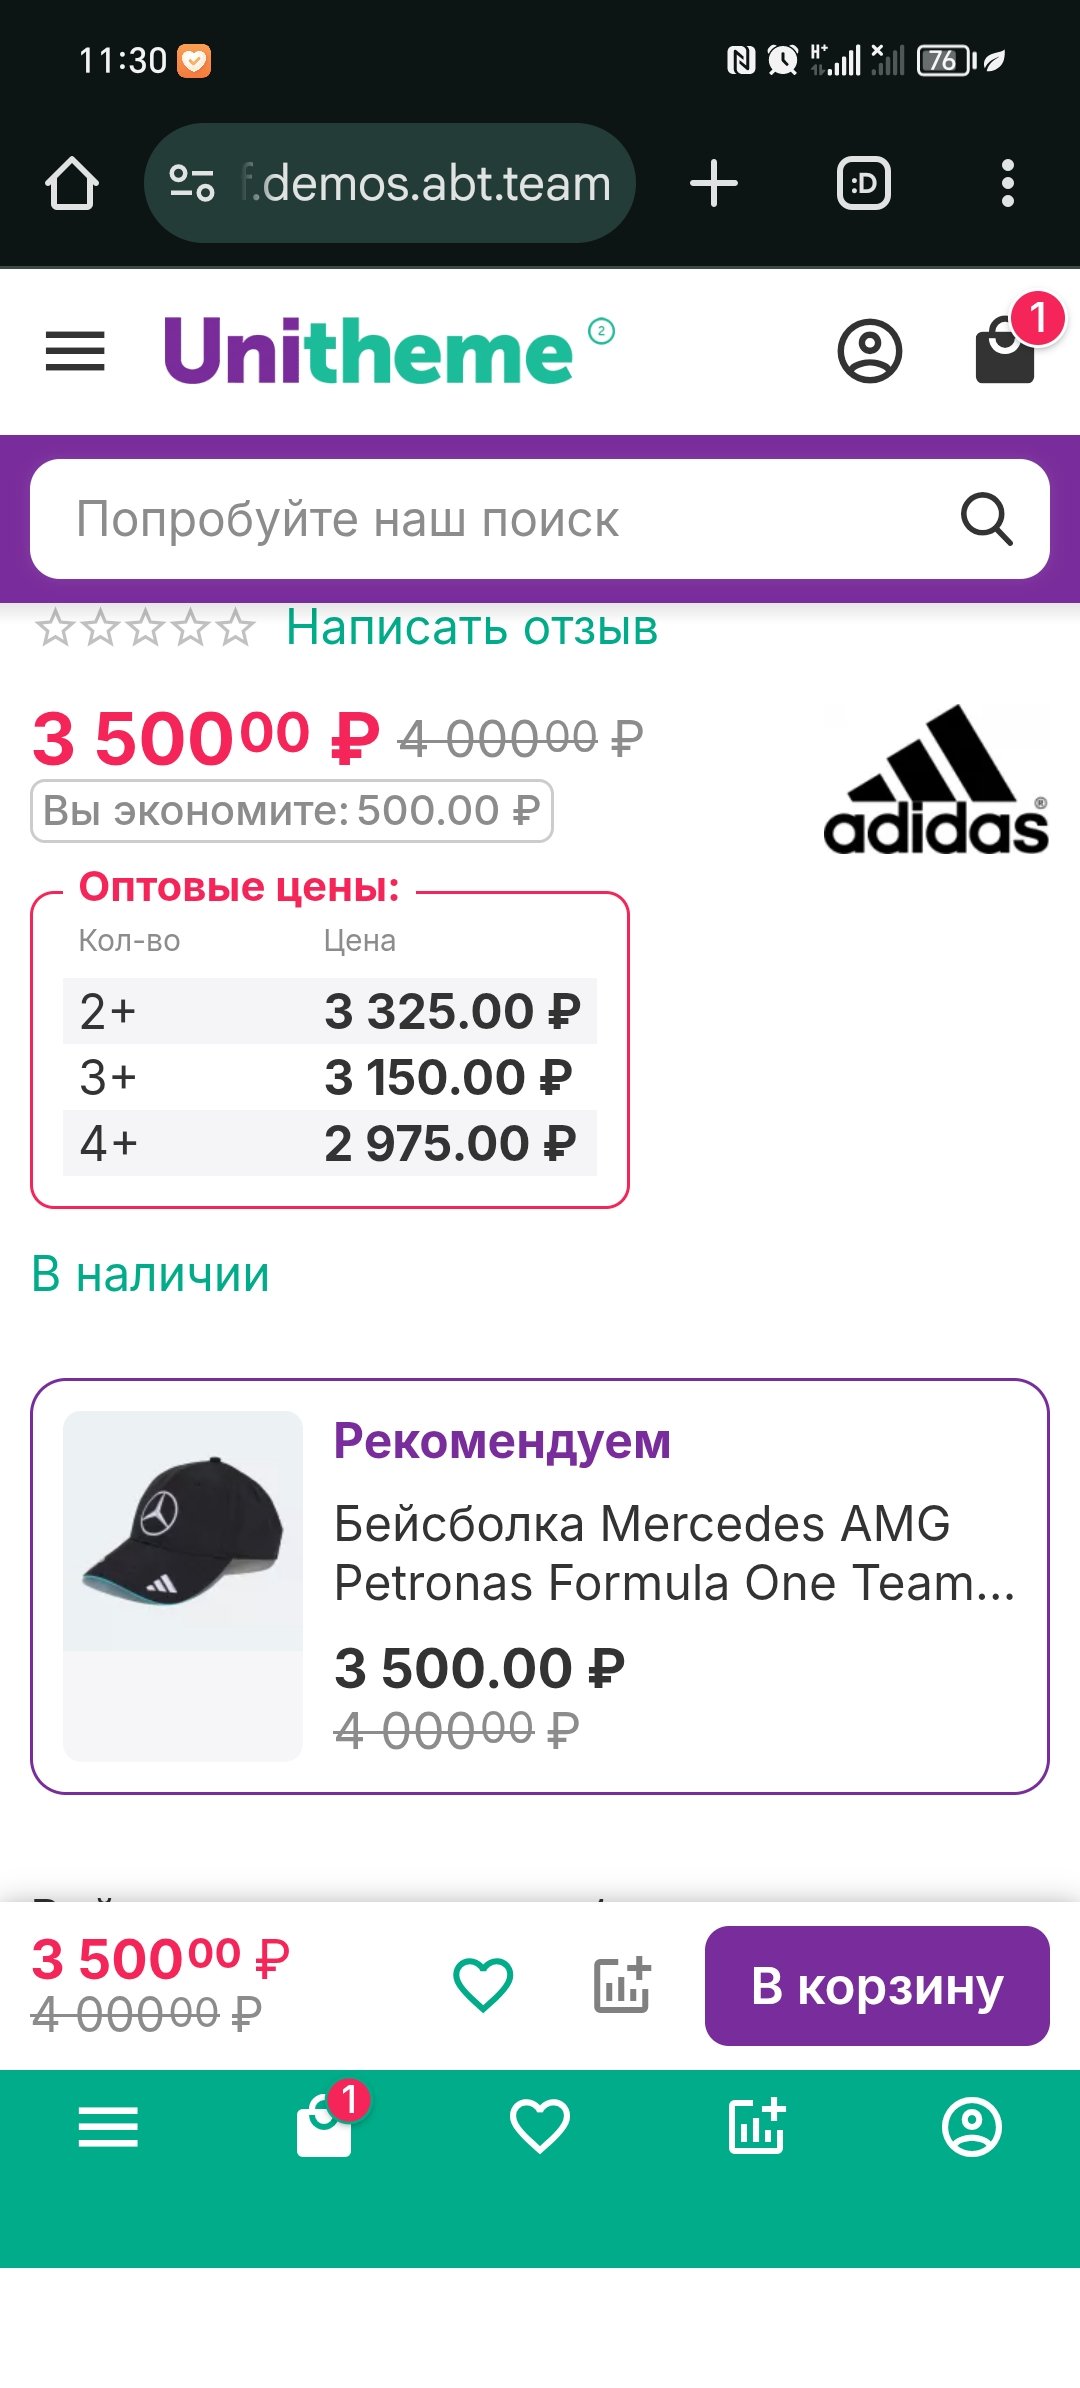Open wishlist from bottom navigation bar
Viewport: 1080px width, 2388px height.
[540, 2127]
